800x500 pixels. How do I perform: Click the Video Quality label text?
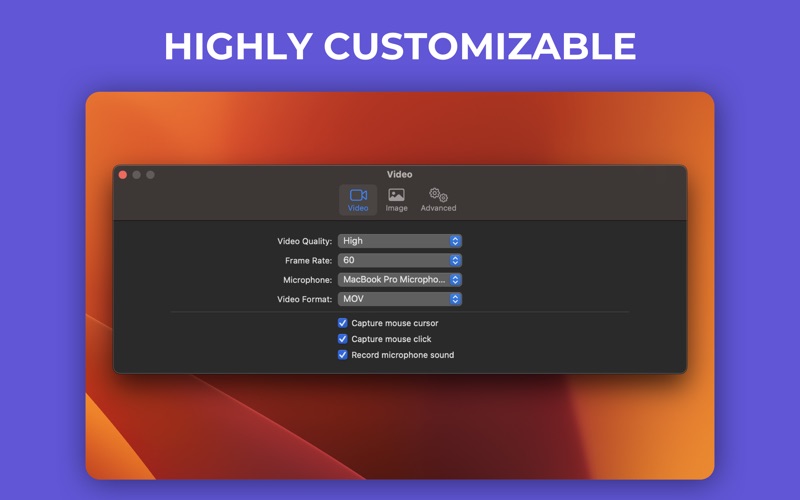point(305,241)
